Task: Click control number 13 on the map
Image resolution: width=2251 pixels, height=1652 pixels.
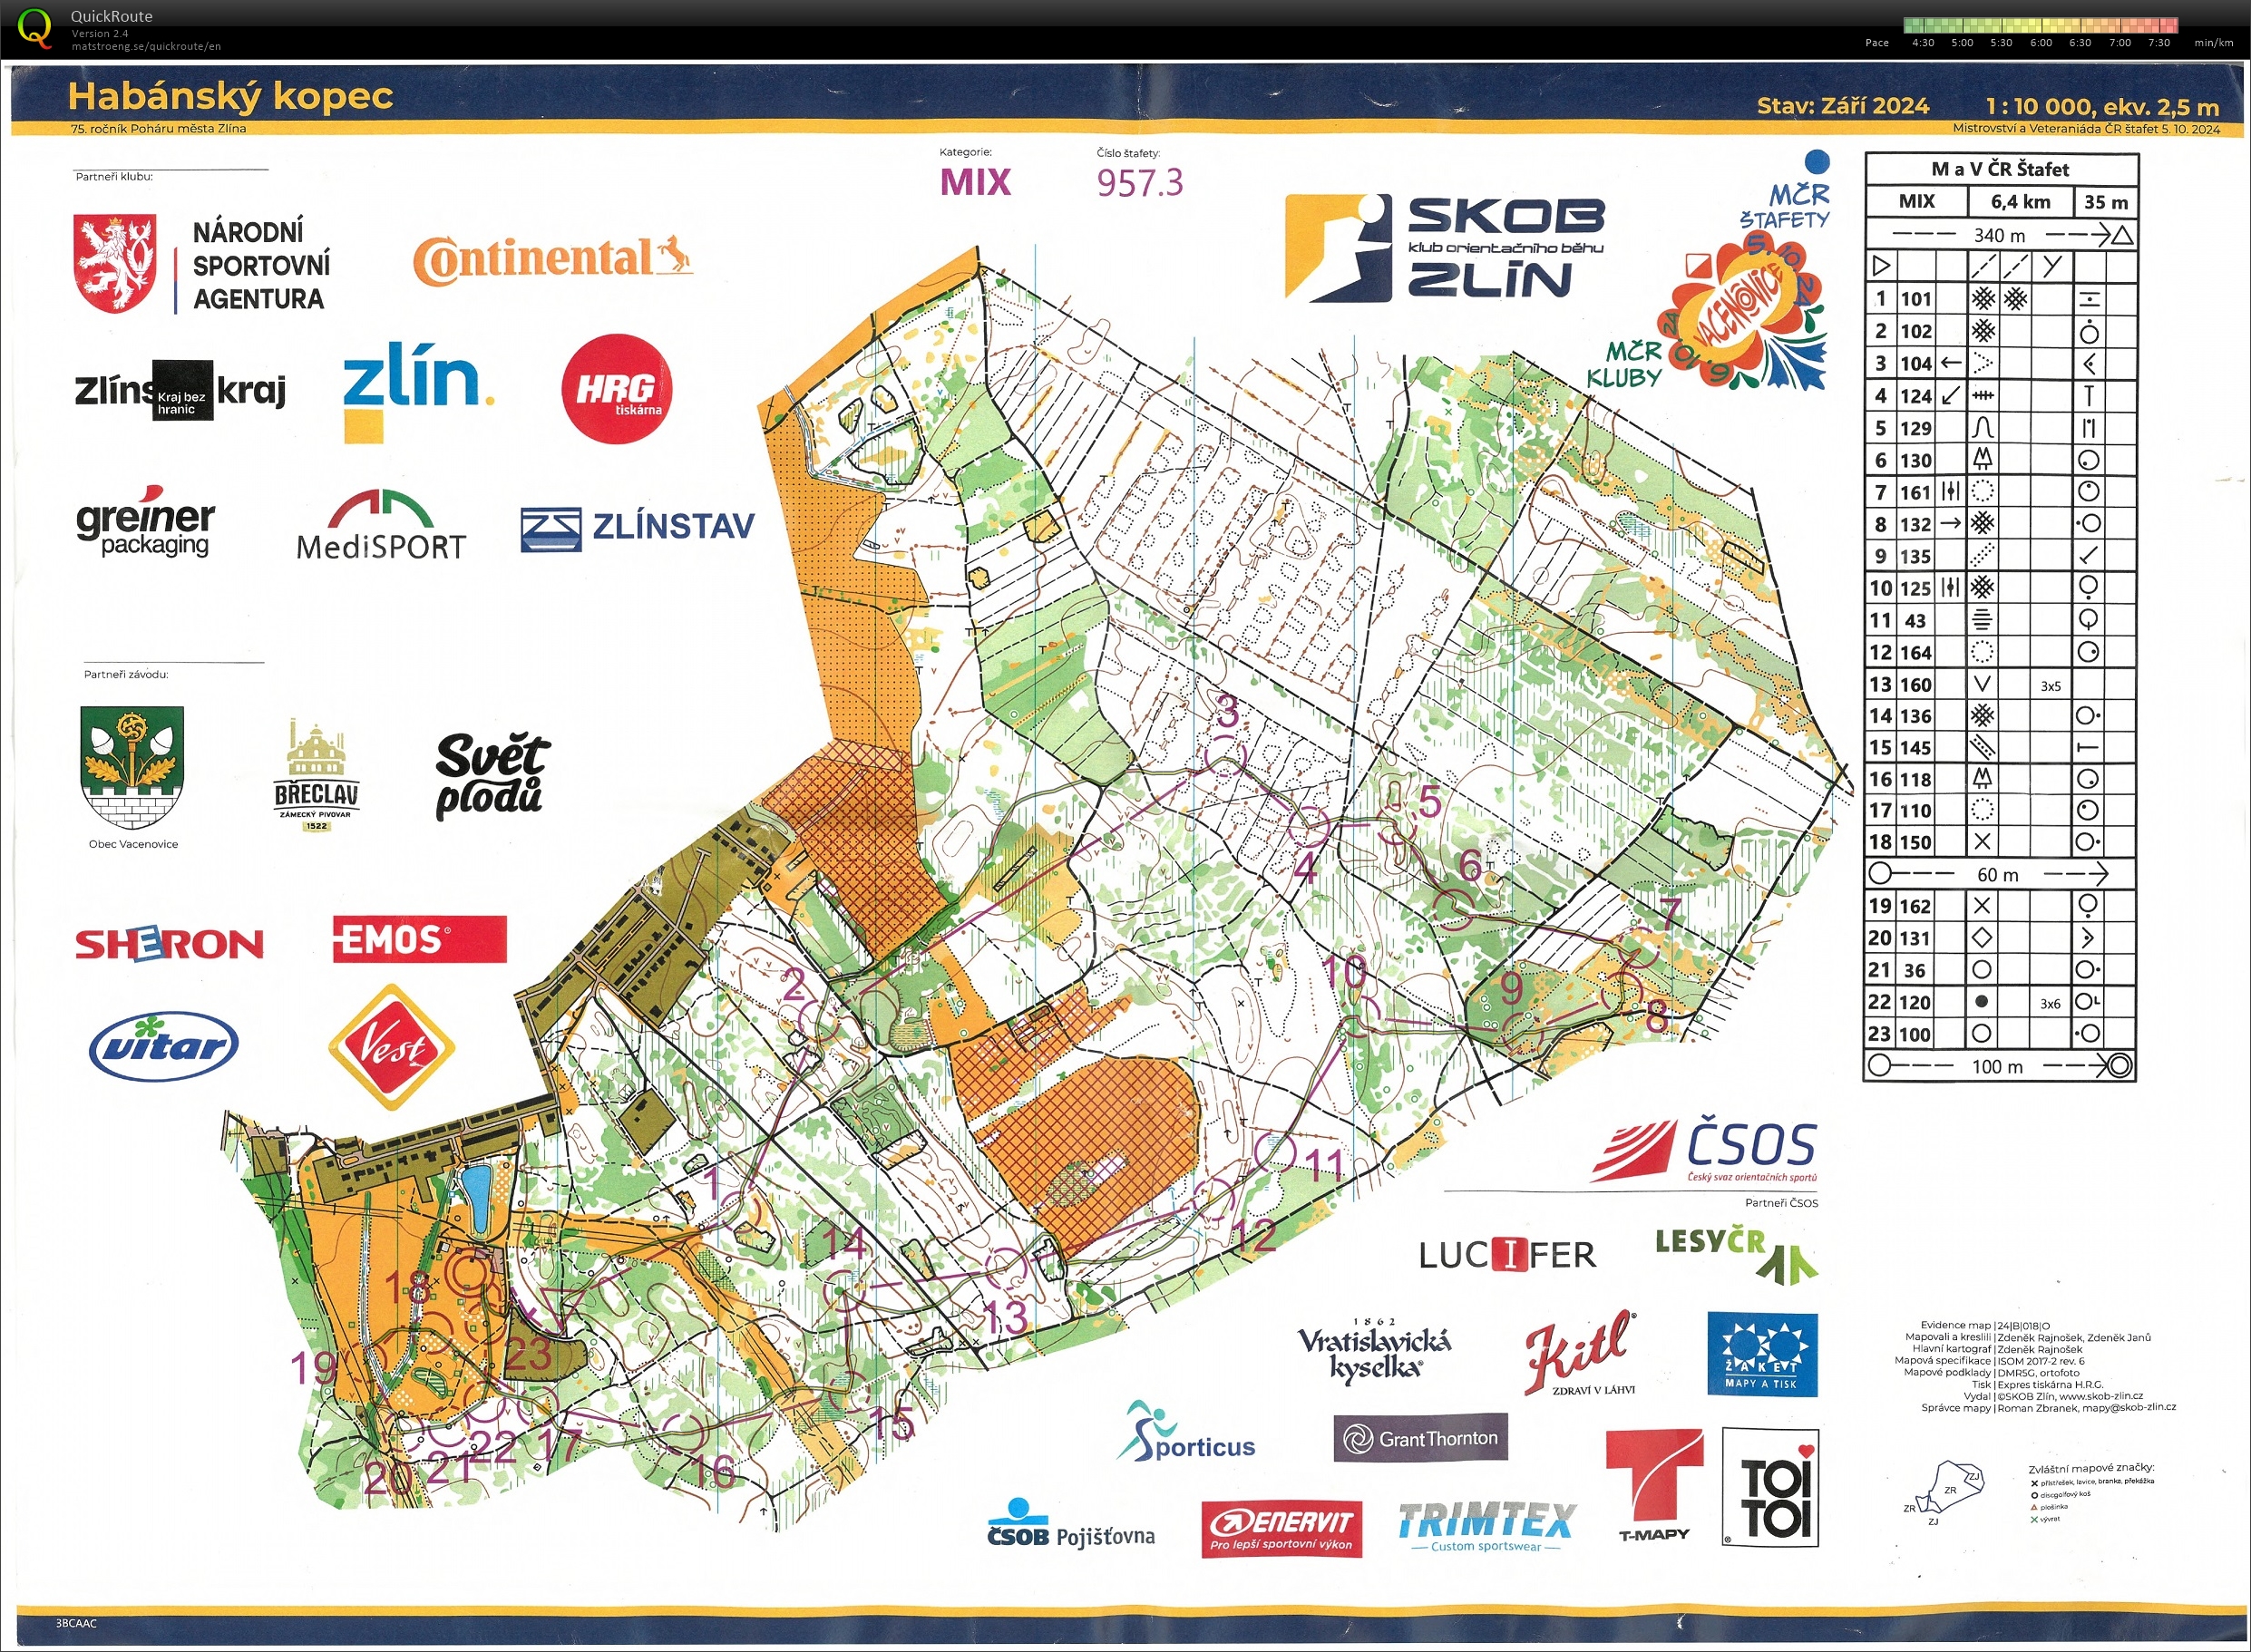Action: click(1005, 1317)
